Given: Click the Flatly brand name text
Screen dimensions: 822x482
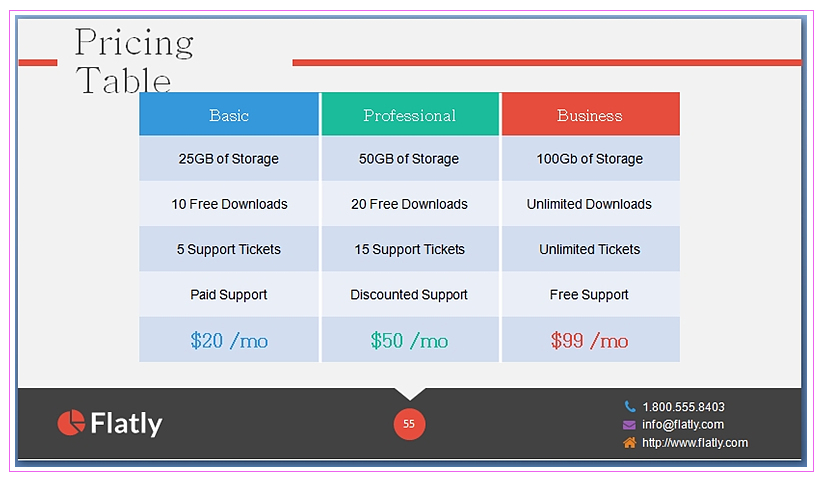Looking at the screenshot, I should pos(126,423).
